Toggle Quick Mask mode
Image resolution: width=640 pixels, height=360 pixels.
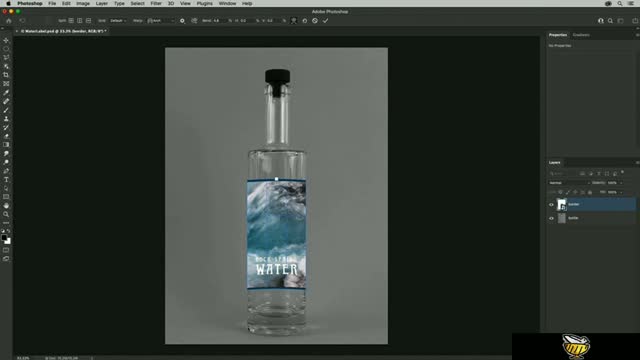coord(6,250)
